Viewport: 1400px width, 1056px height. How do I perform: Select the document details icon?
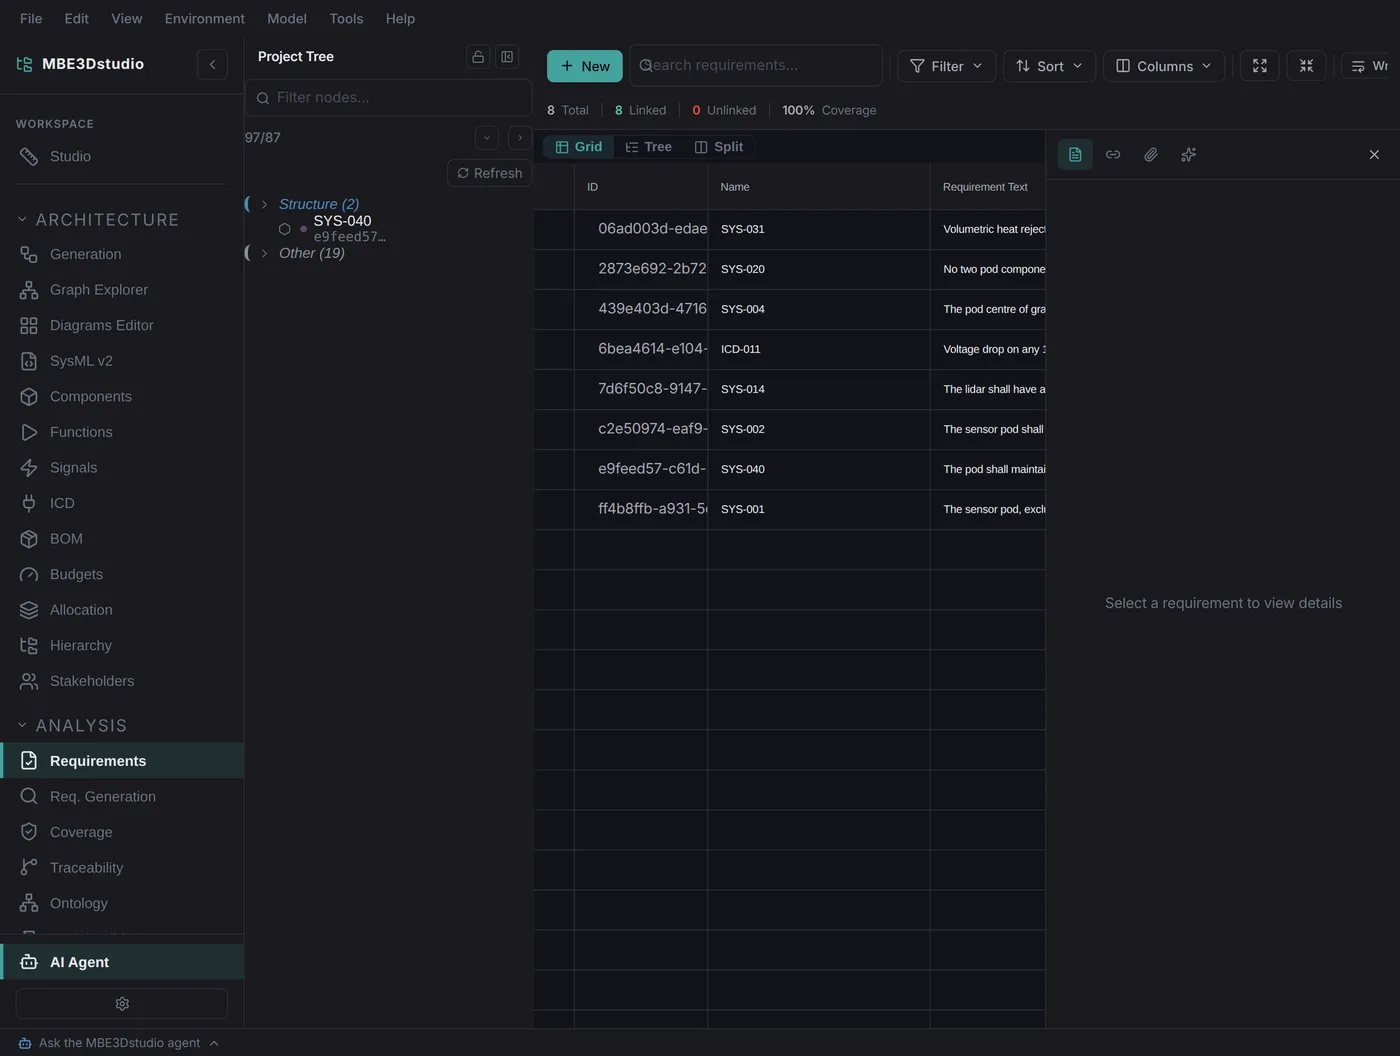[x=1075, y=155]
